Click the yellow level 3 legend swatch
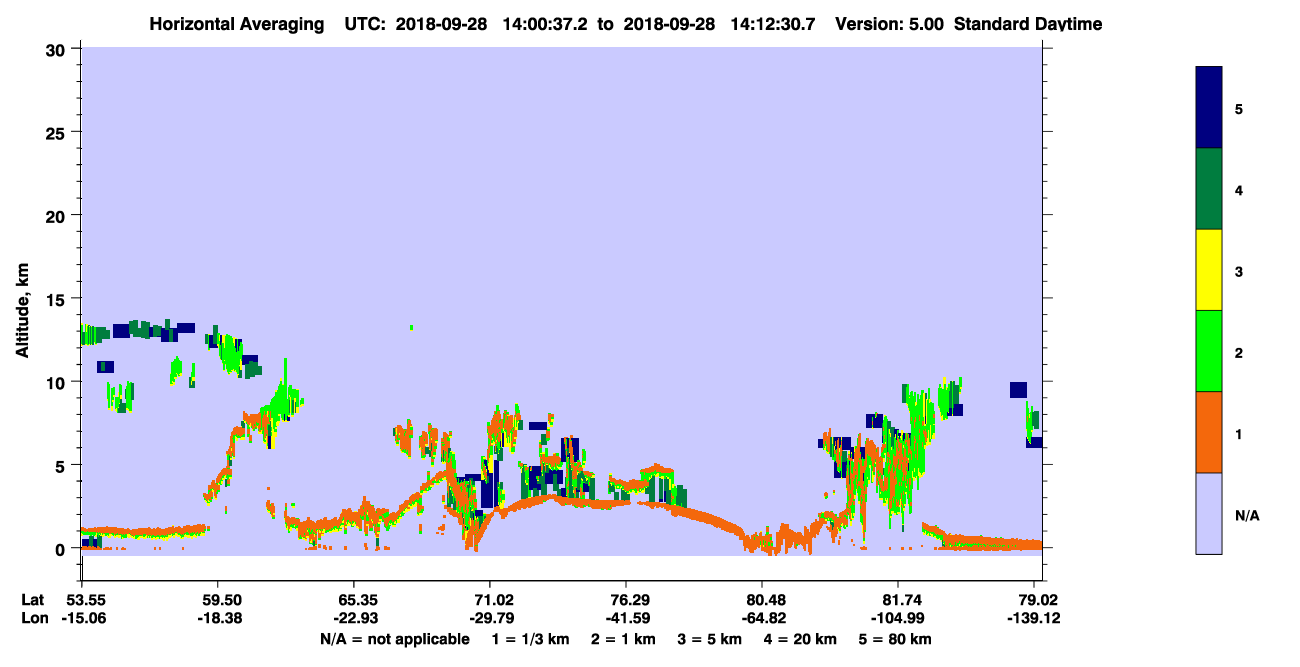The width and height of the screenshot is (1300, 667). click(1209, 270)
